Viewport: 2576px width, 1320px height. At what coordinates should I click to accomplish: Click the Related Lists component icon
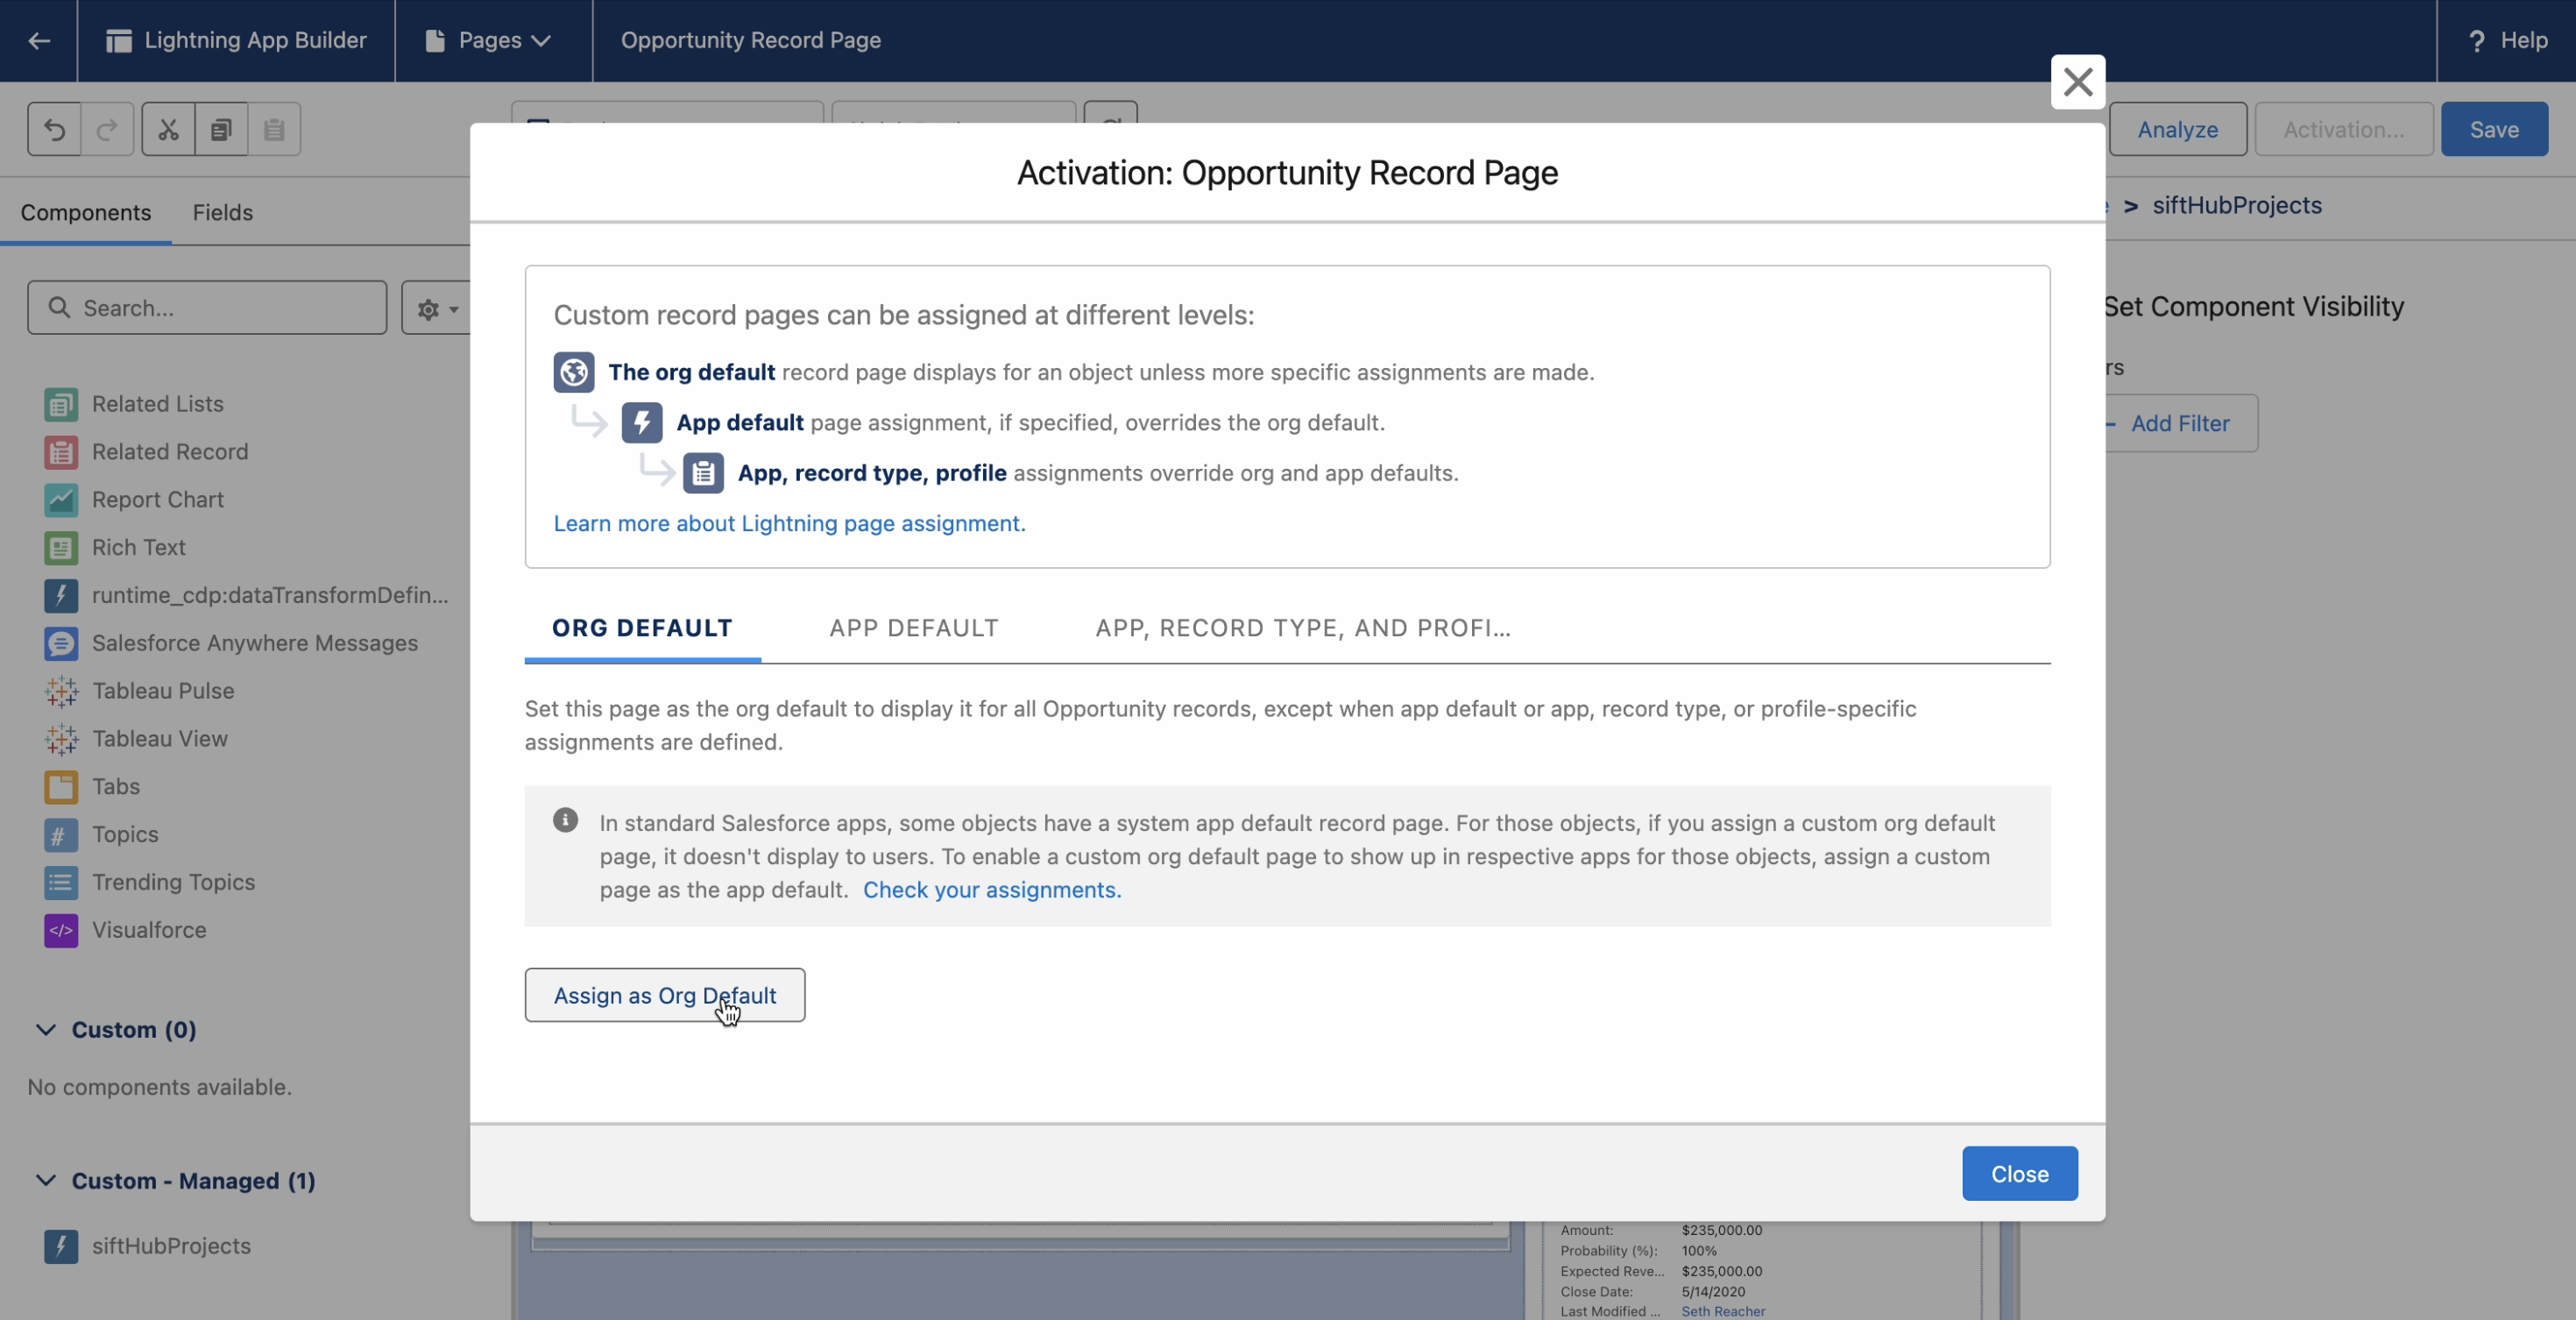(x=61, y=404)
